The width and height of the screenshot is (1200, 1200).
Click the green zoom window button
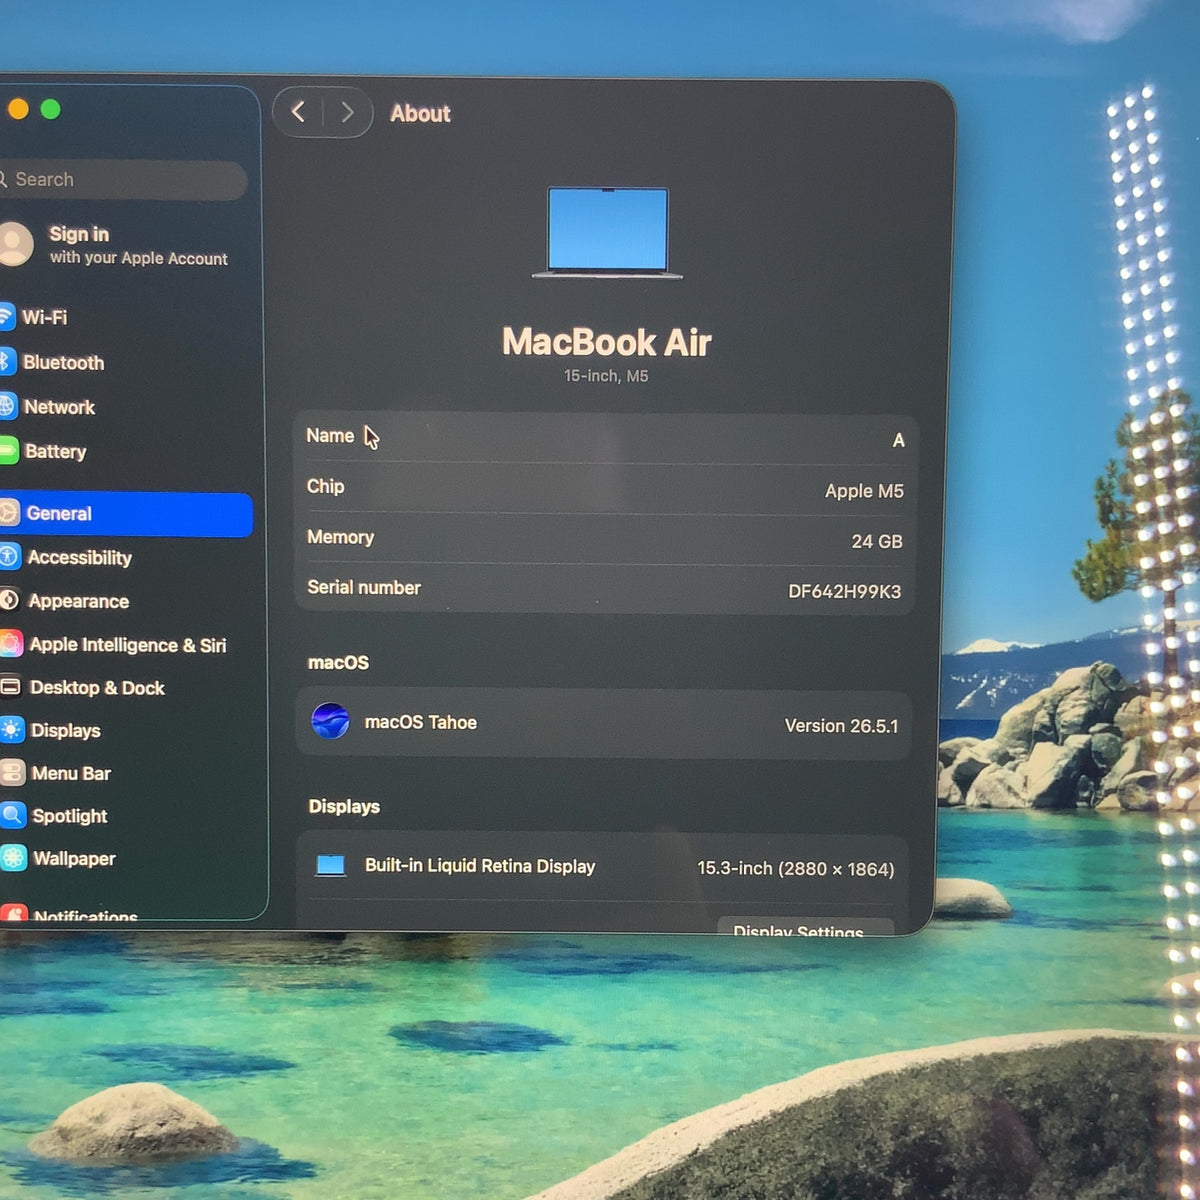coord(50,109)
